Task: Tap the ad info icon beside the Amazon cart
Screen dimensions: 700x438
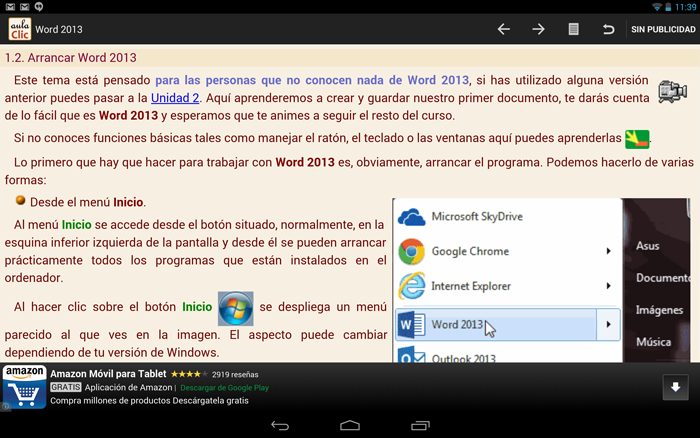Action: (5, 407)
